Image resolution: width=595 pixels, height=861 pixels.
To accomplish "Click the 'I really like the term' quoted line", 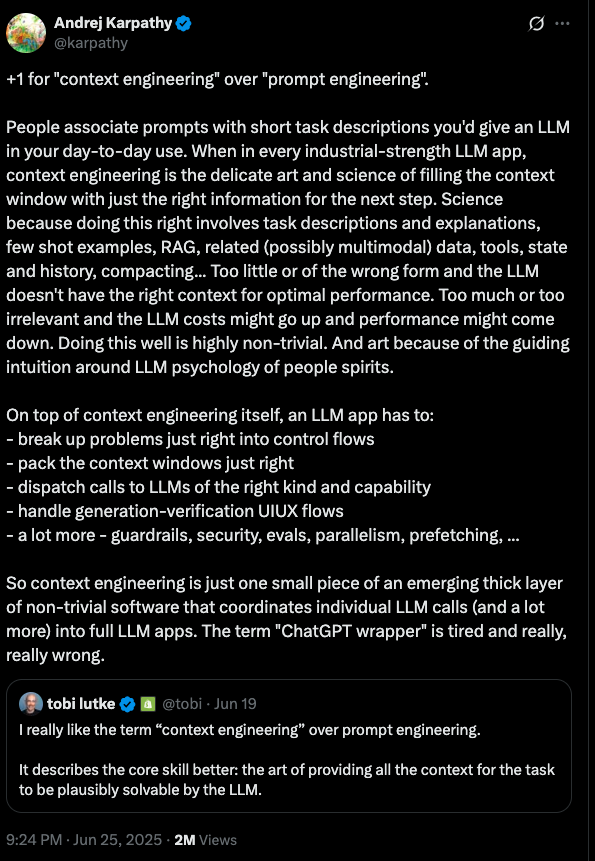I will click(x=250, y=730).
